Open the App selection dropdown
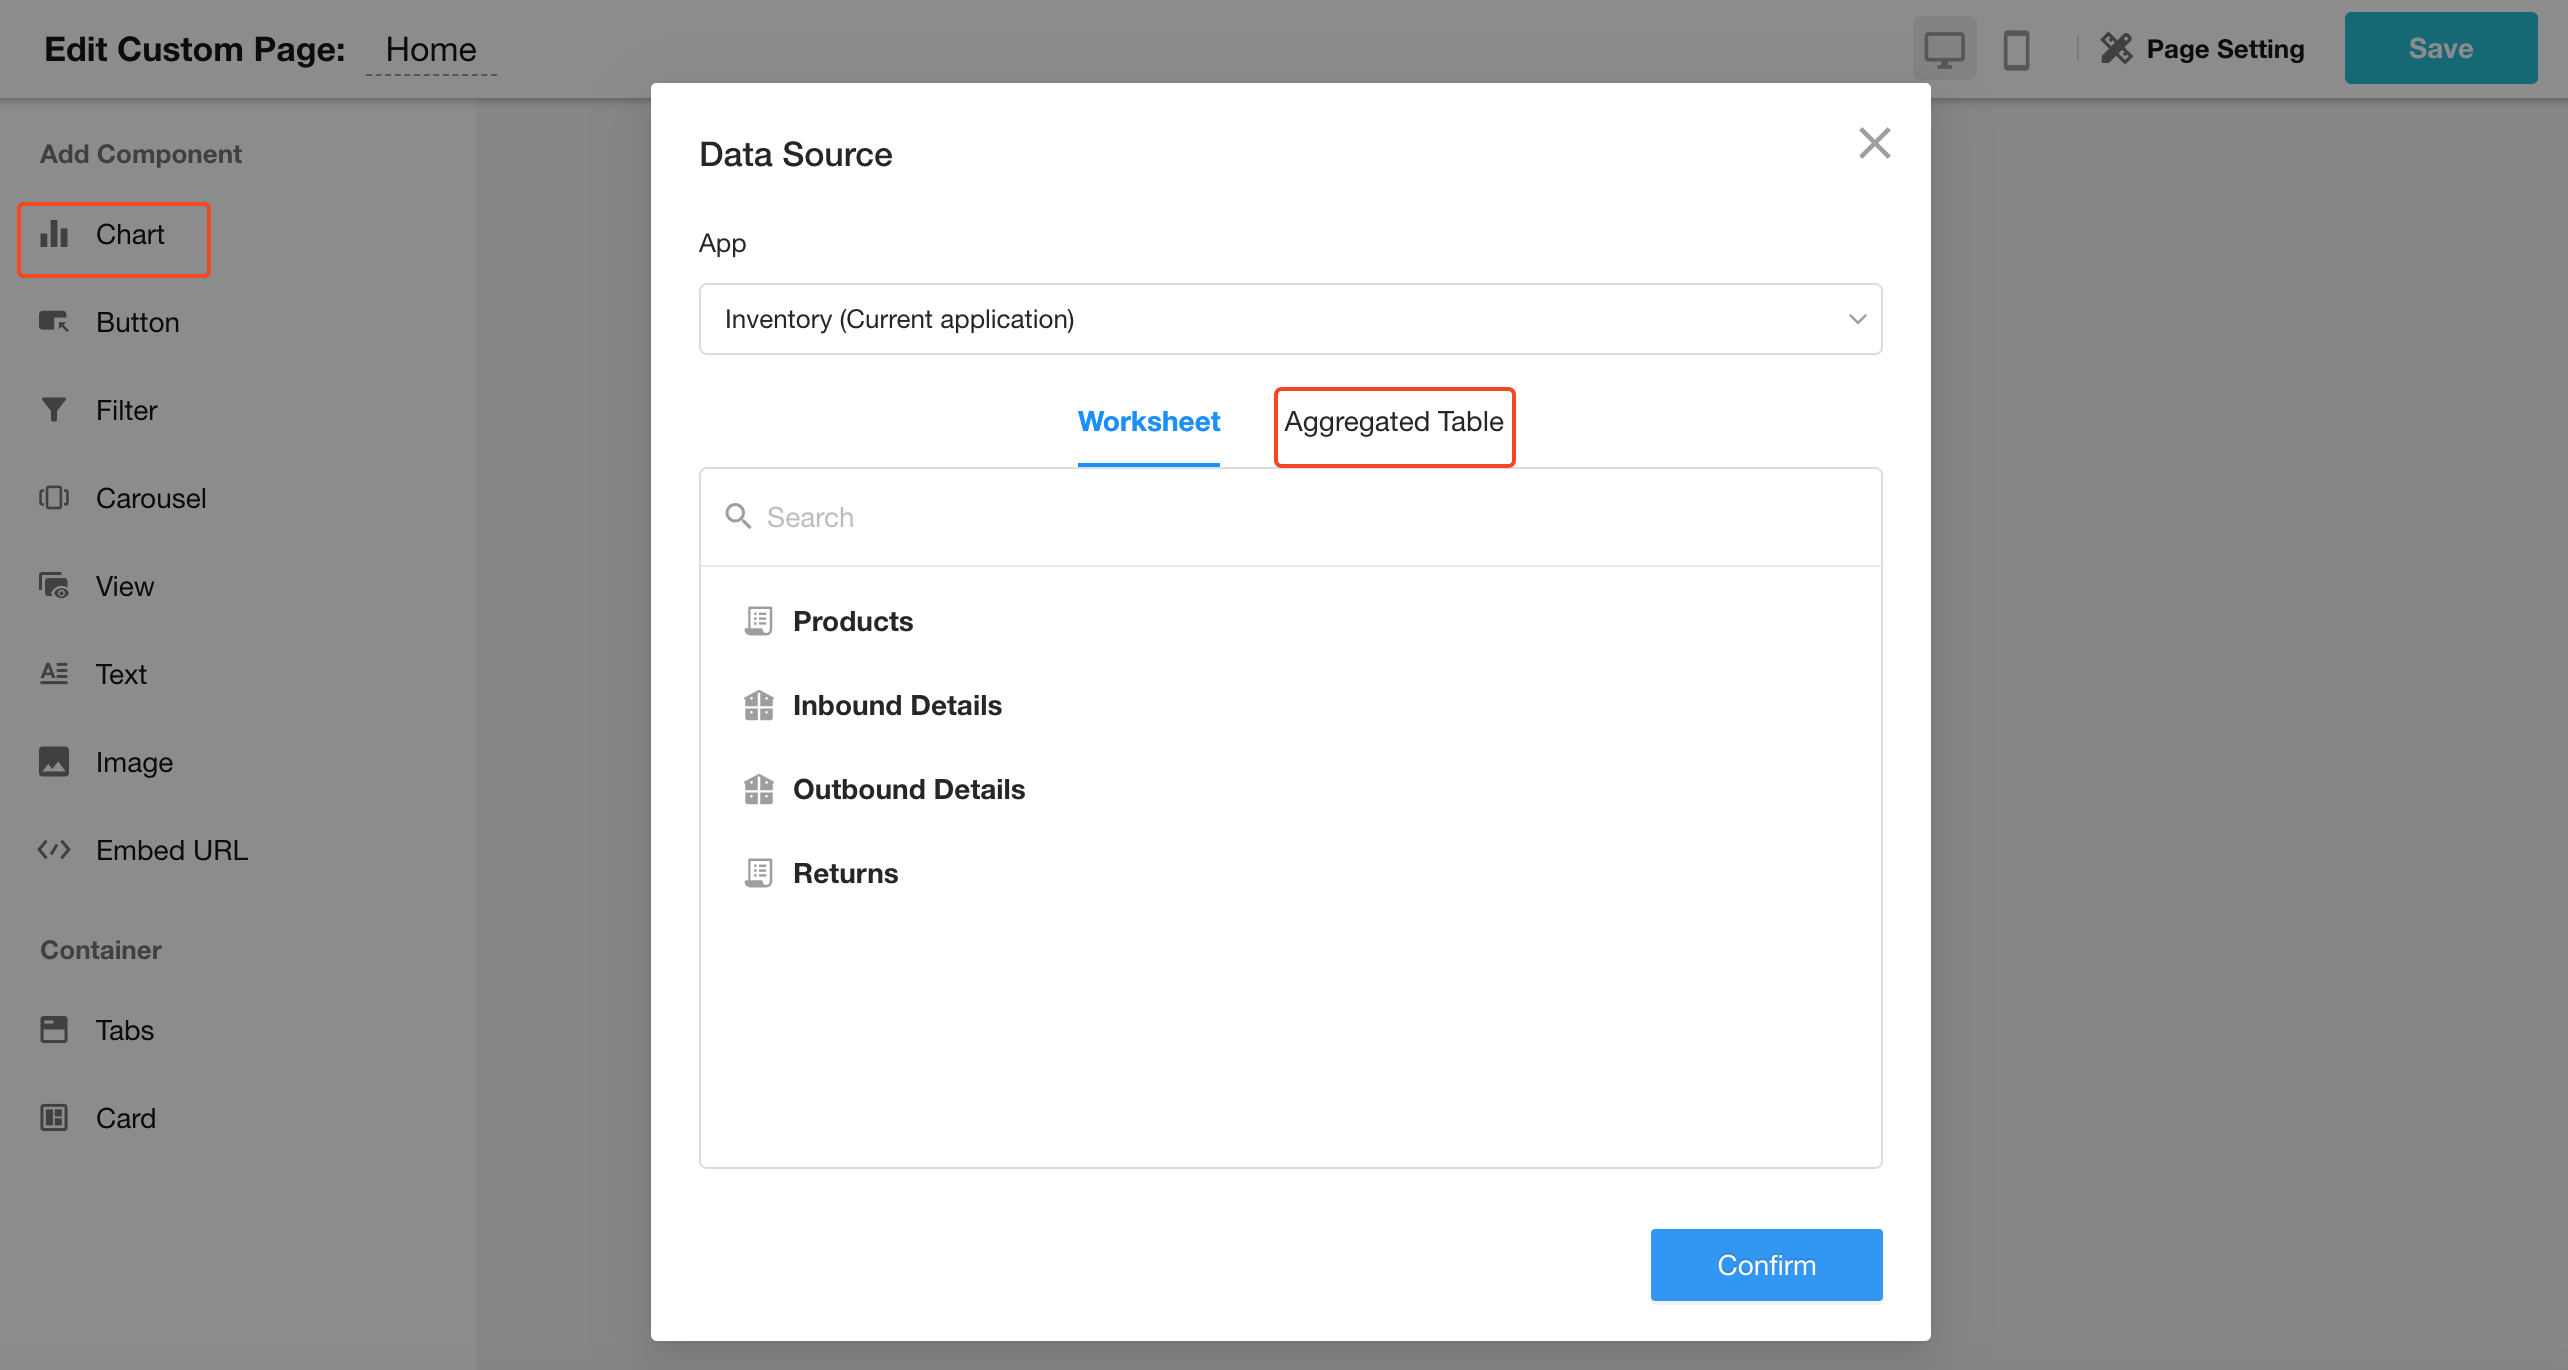 (x=1289, y=319)
